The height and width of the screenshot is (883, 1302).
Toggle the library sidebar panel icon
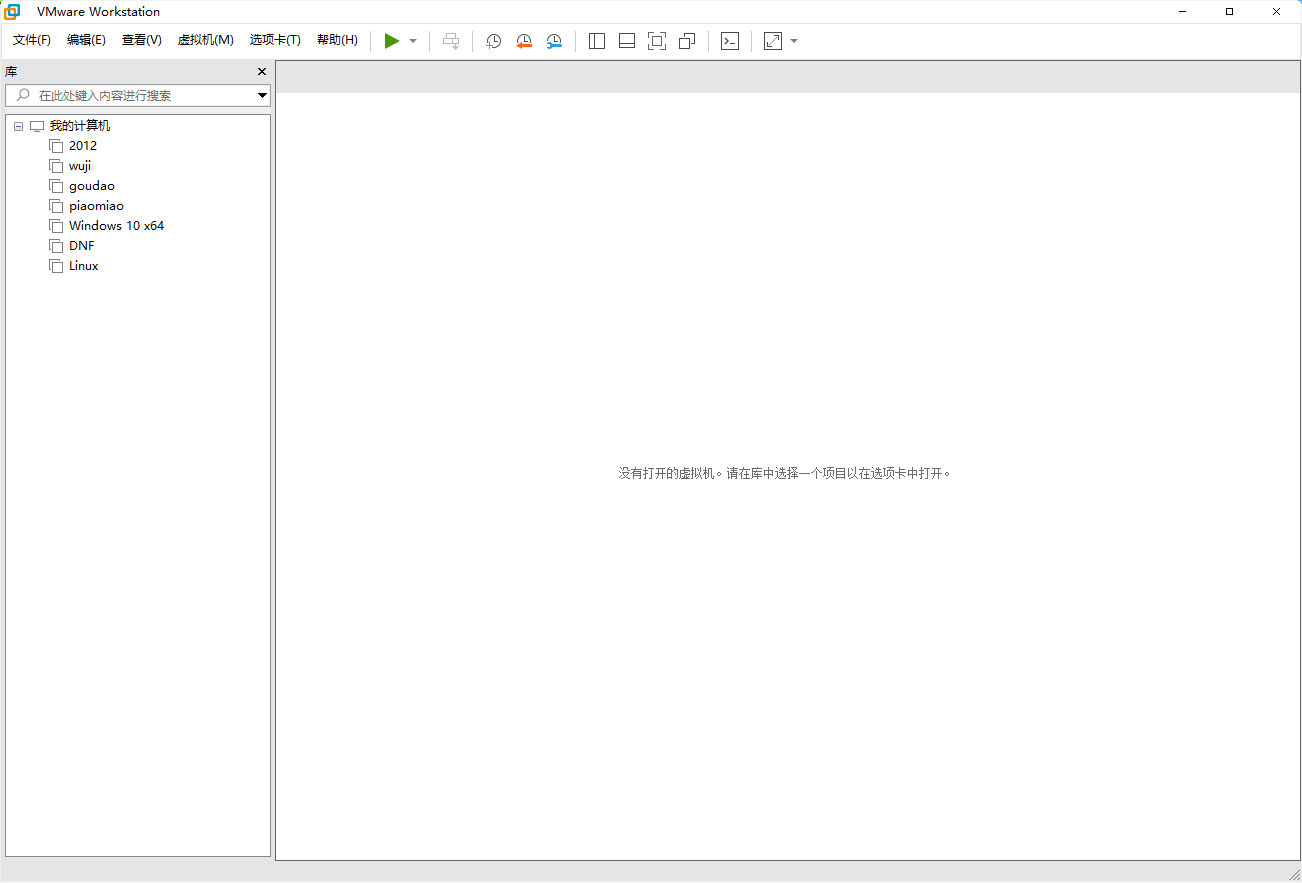click(x=597, y=41)
